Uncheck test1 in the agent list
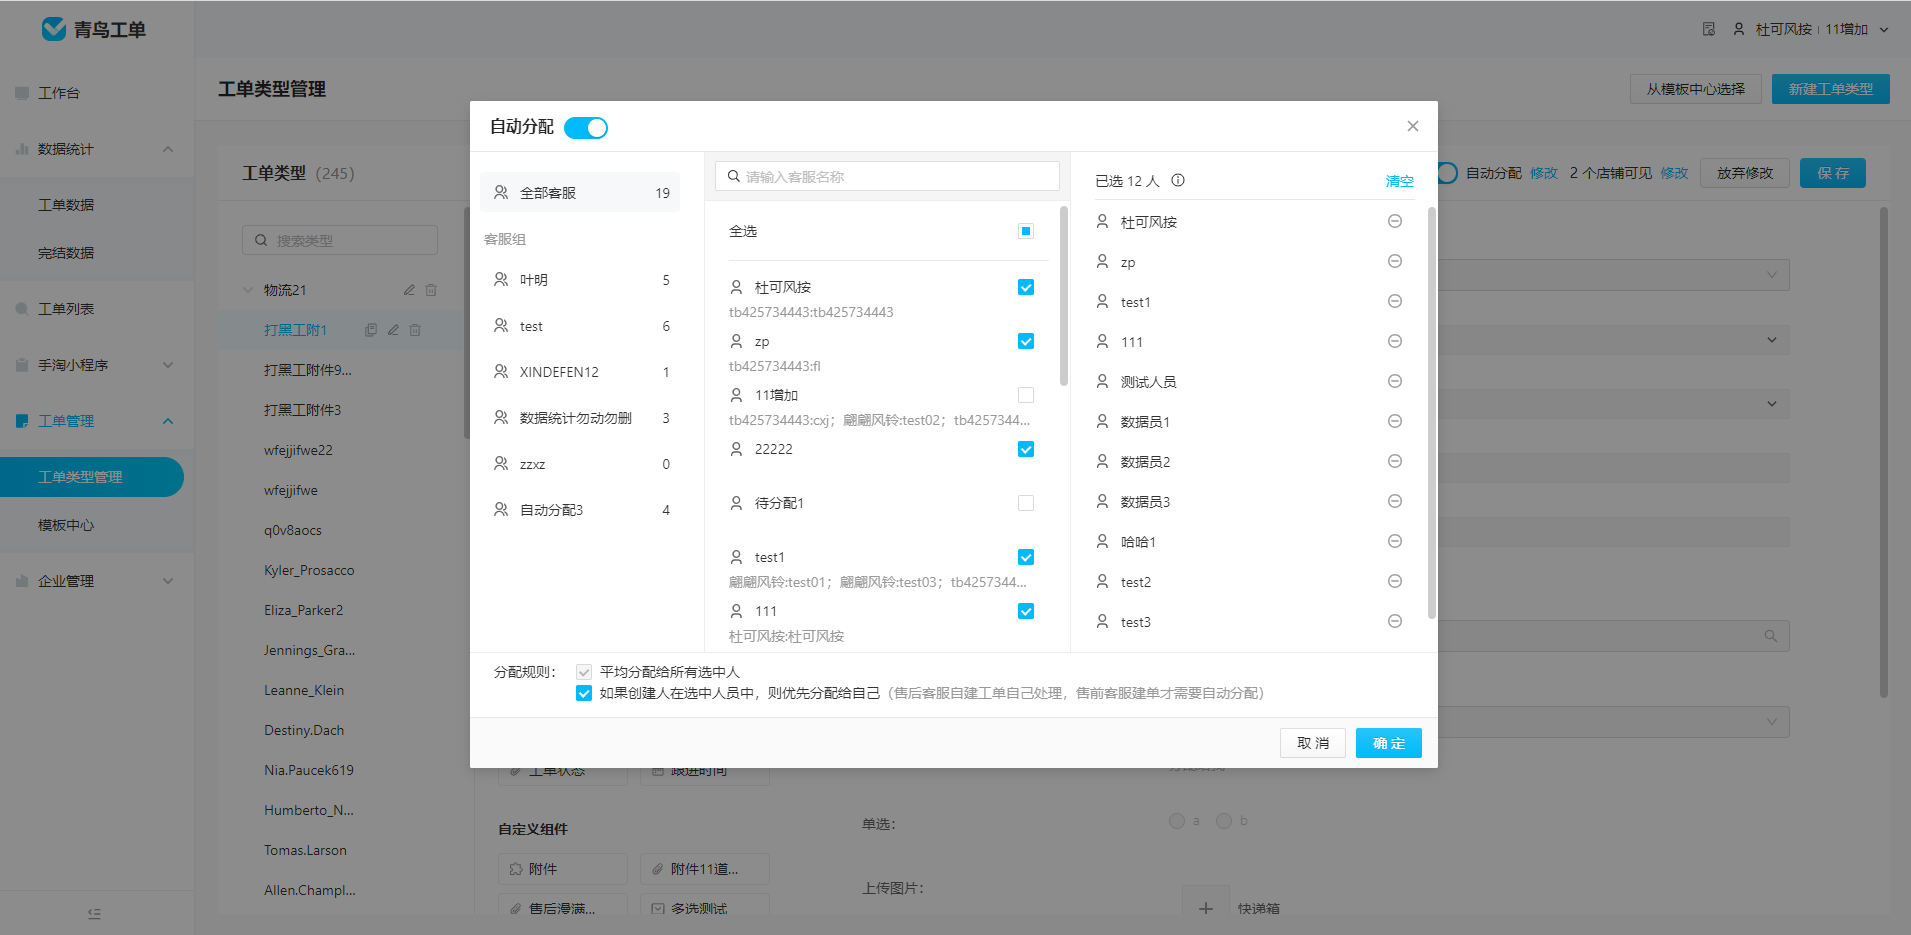The image size is (1911, 935). click(1025, 557)
